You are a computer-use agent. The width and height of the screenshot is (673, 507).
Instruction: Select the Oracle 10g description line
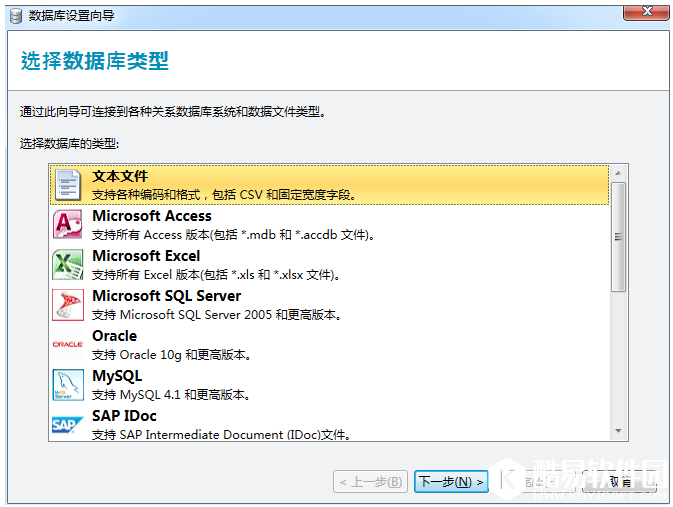pyautogui.click(x=171, y=355)
